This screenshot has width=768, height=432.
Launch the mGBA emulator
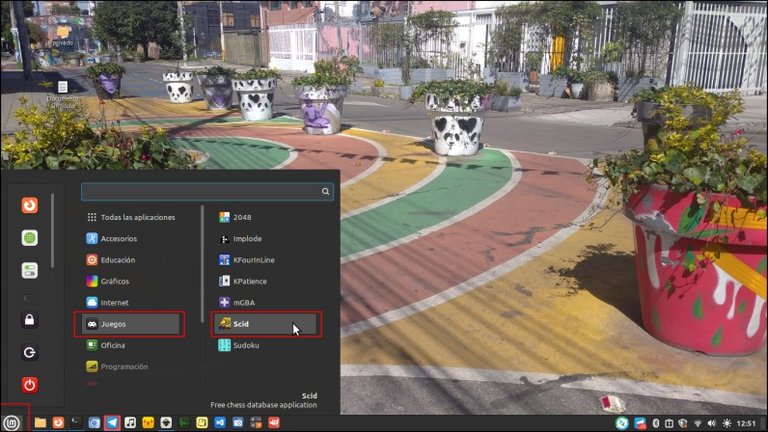click(x=267, y=303)
